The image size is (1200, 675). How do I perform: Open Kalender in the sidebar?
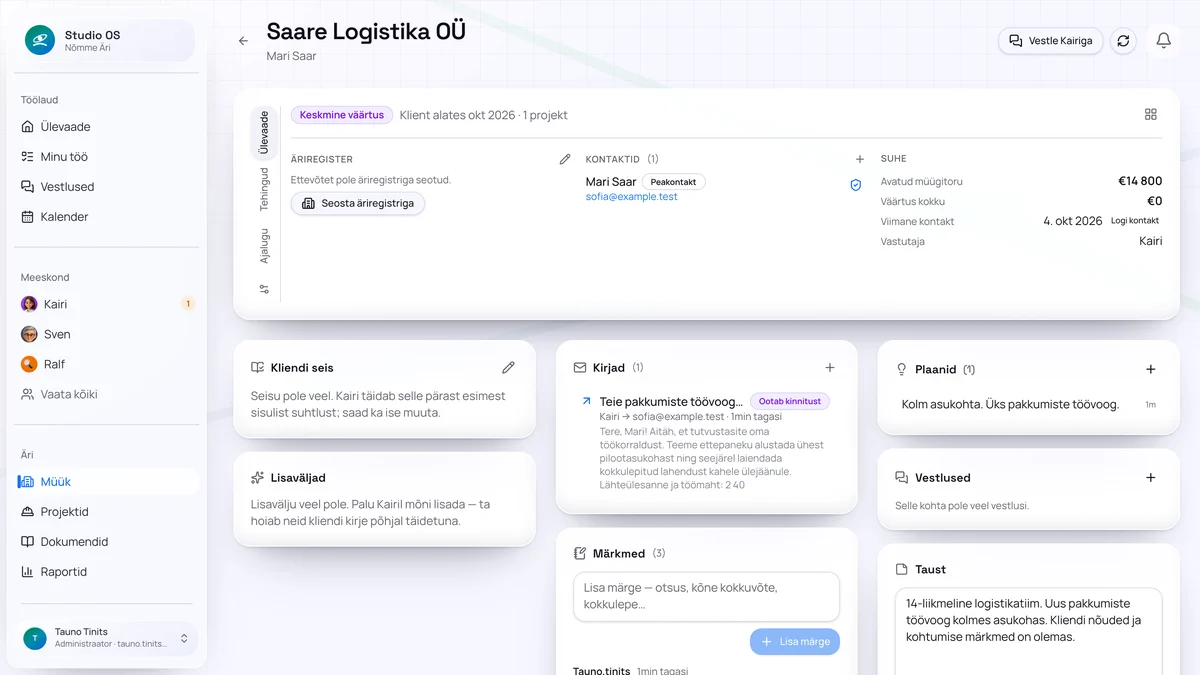pos(108,217)
